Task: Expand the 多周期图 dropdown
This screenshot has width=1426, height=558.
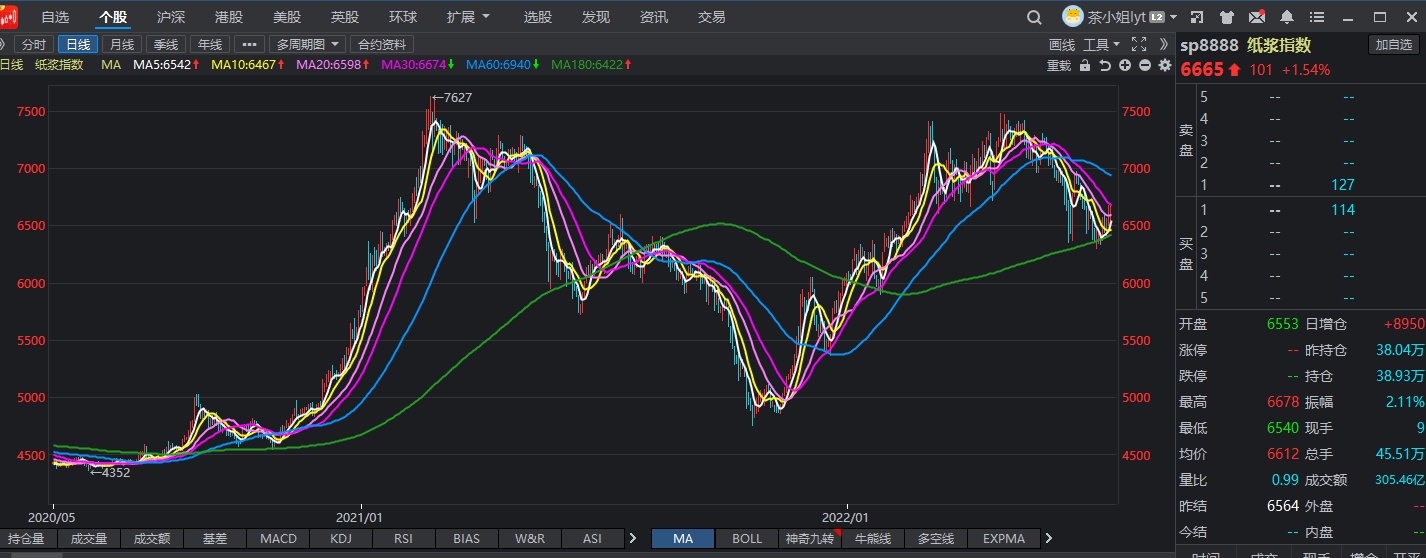Action: pos(308,44)
